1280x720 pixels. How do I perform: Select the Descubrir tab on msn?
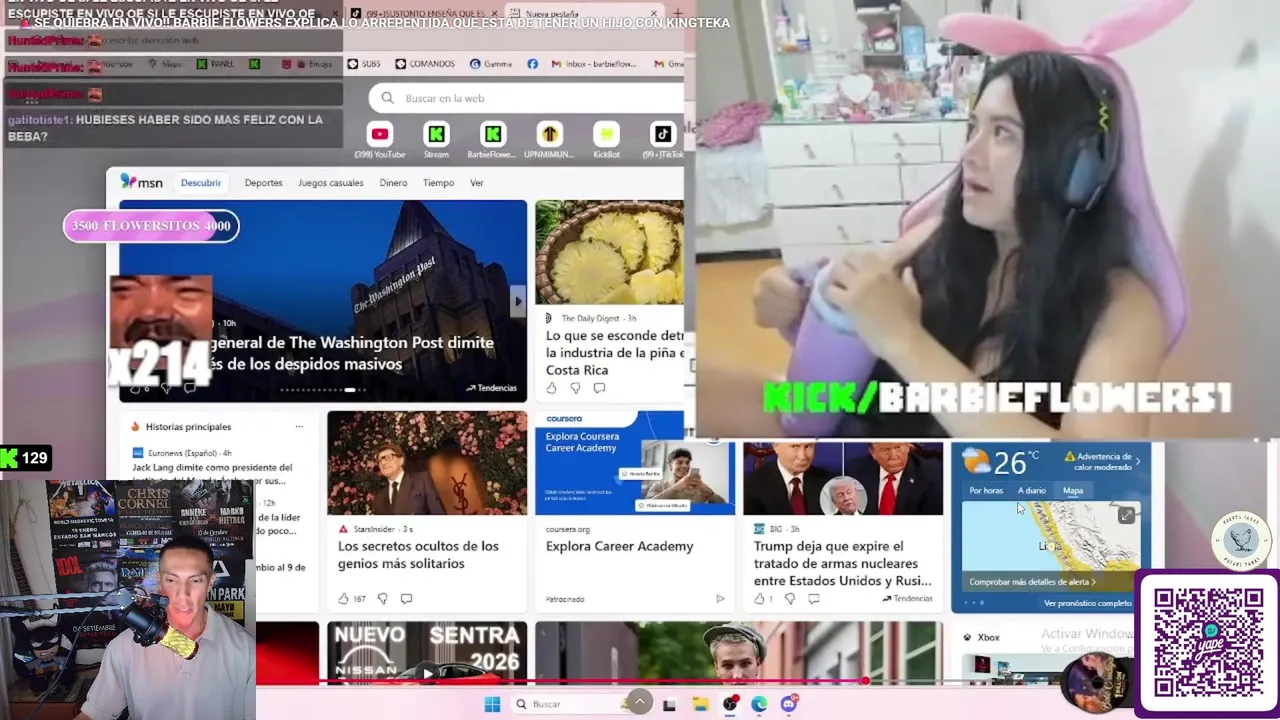tap(201, 183)
